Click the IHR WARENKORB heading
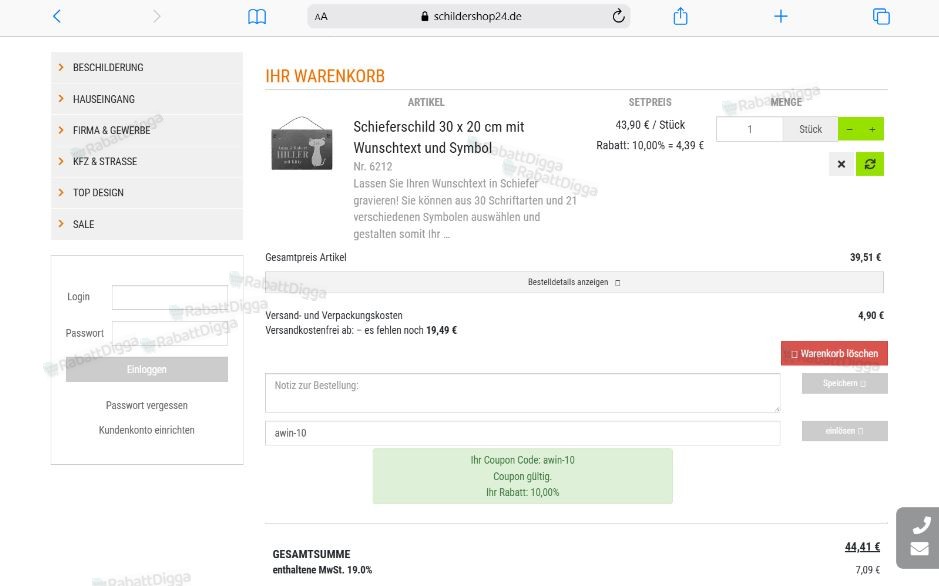Screen dimensions: 939x586 [x=325, y=76]
